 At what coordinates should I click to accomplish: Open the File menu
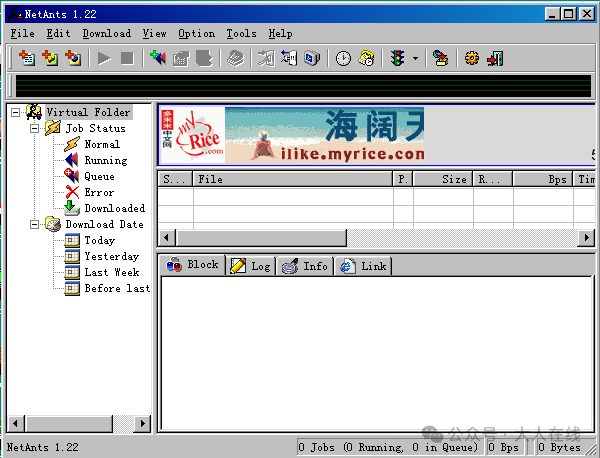pos(22,34)
